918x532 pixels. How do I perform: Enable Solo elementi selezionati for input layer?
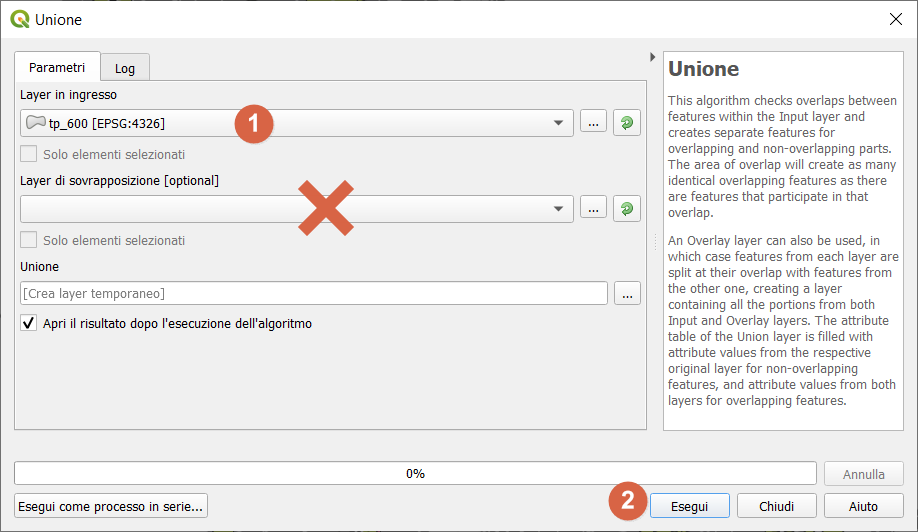tap(29, 155)
